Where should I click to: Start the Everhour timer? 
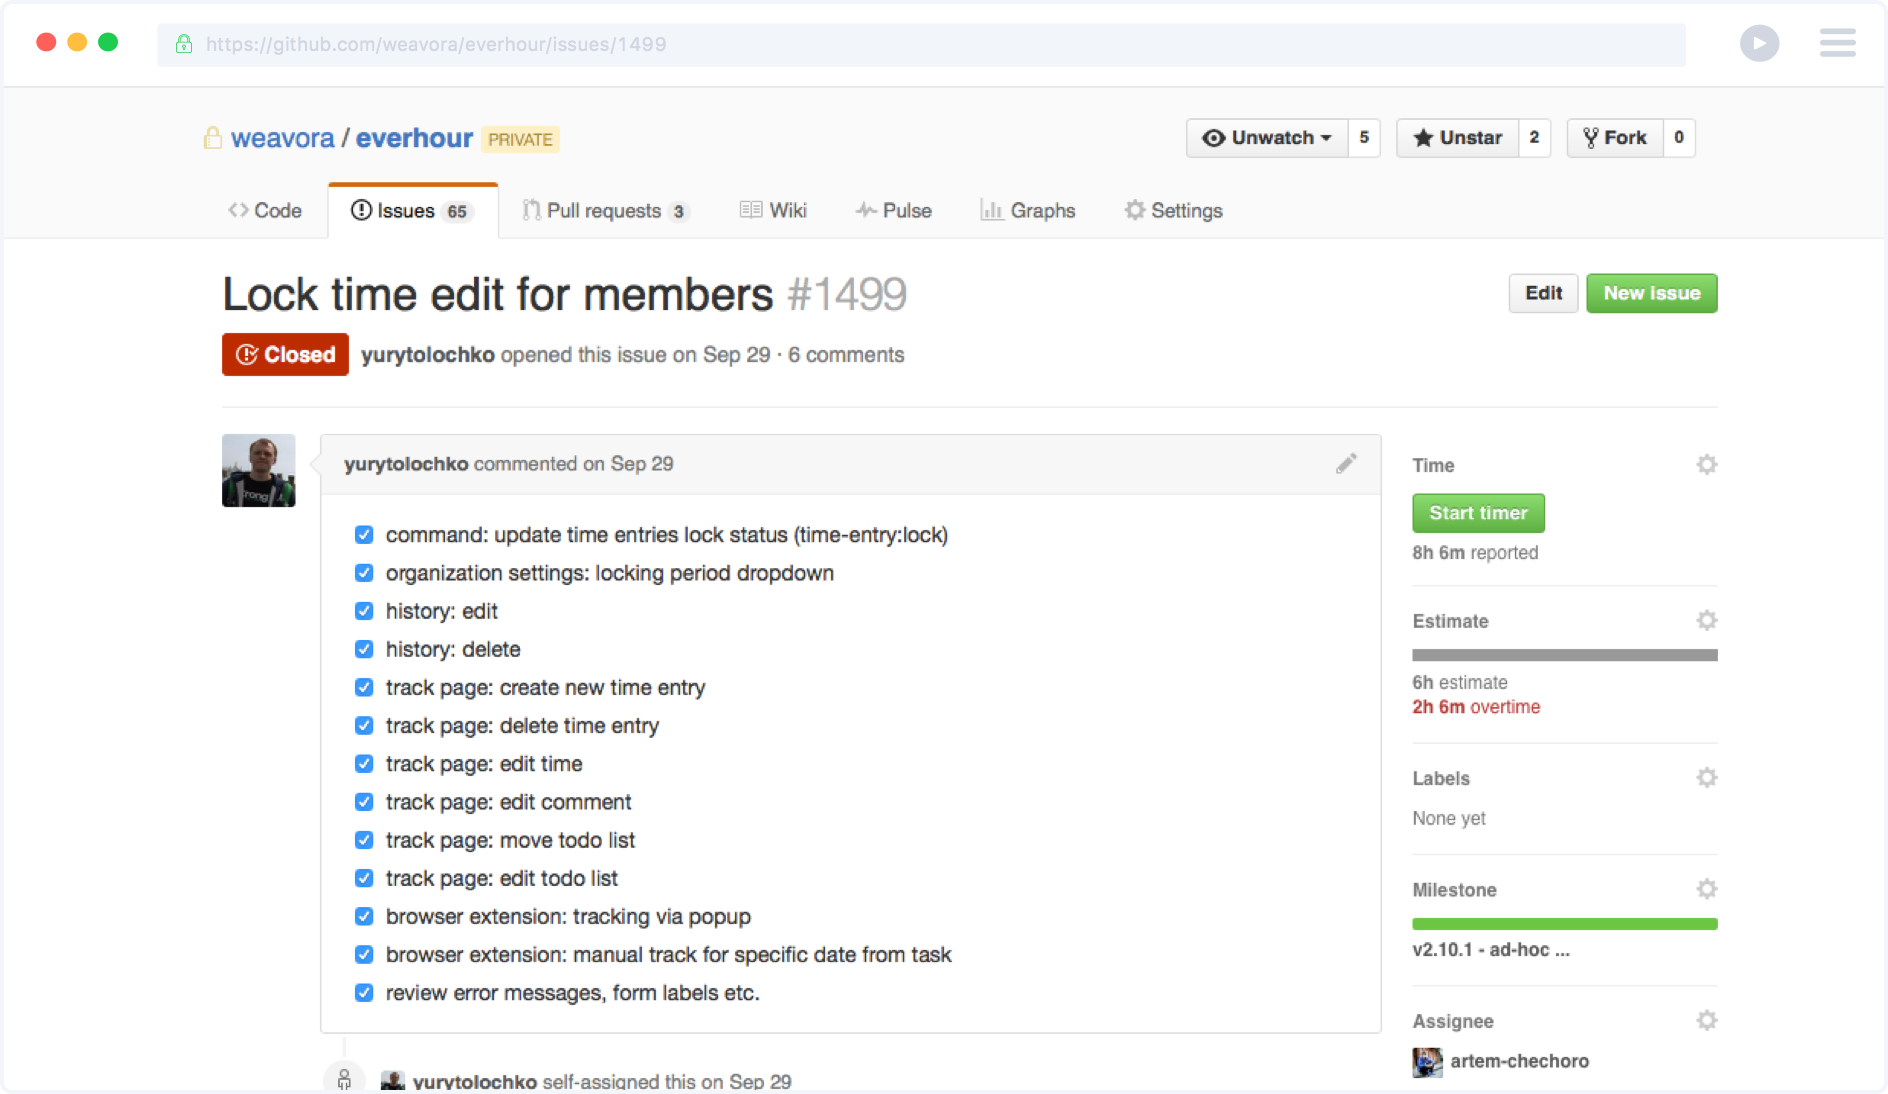[1478, 513]
